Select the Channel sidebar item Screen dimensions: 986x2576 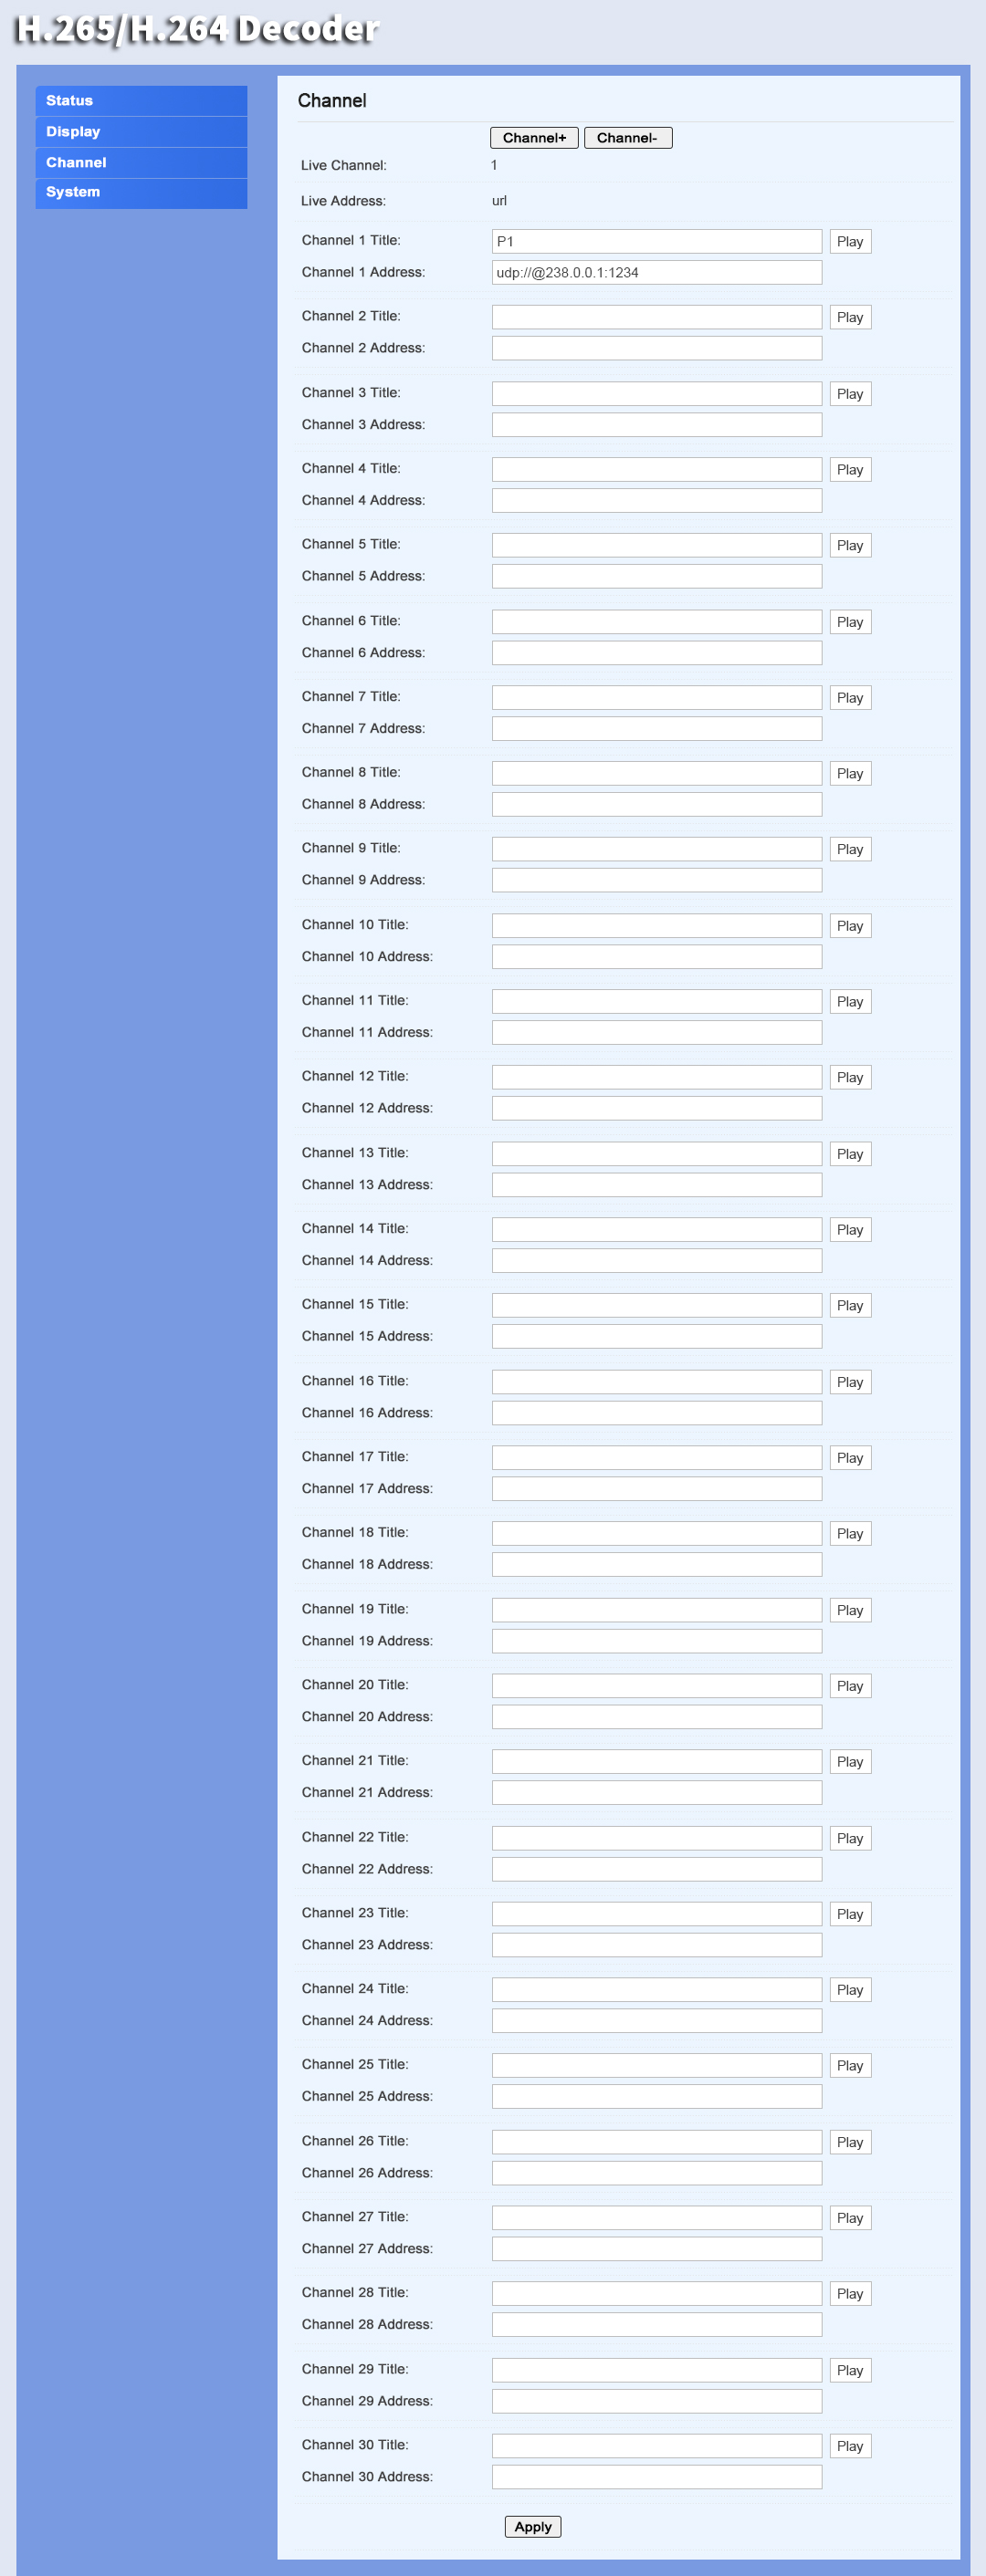pos(141,163)
